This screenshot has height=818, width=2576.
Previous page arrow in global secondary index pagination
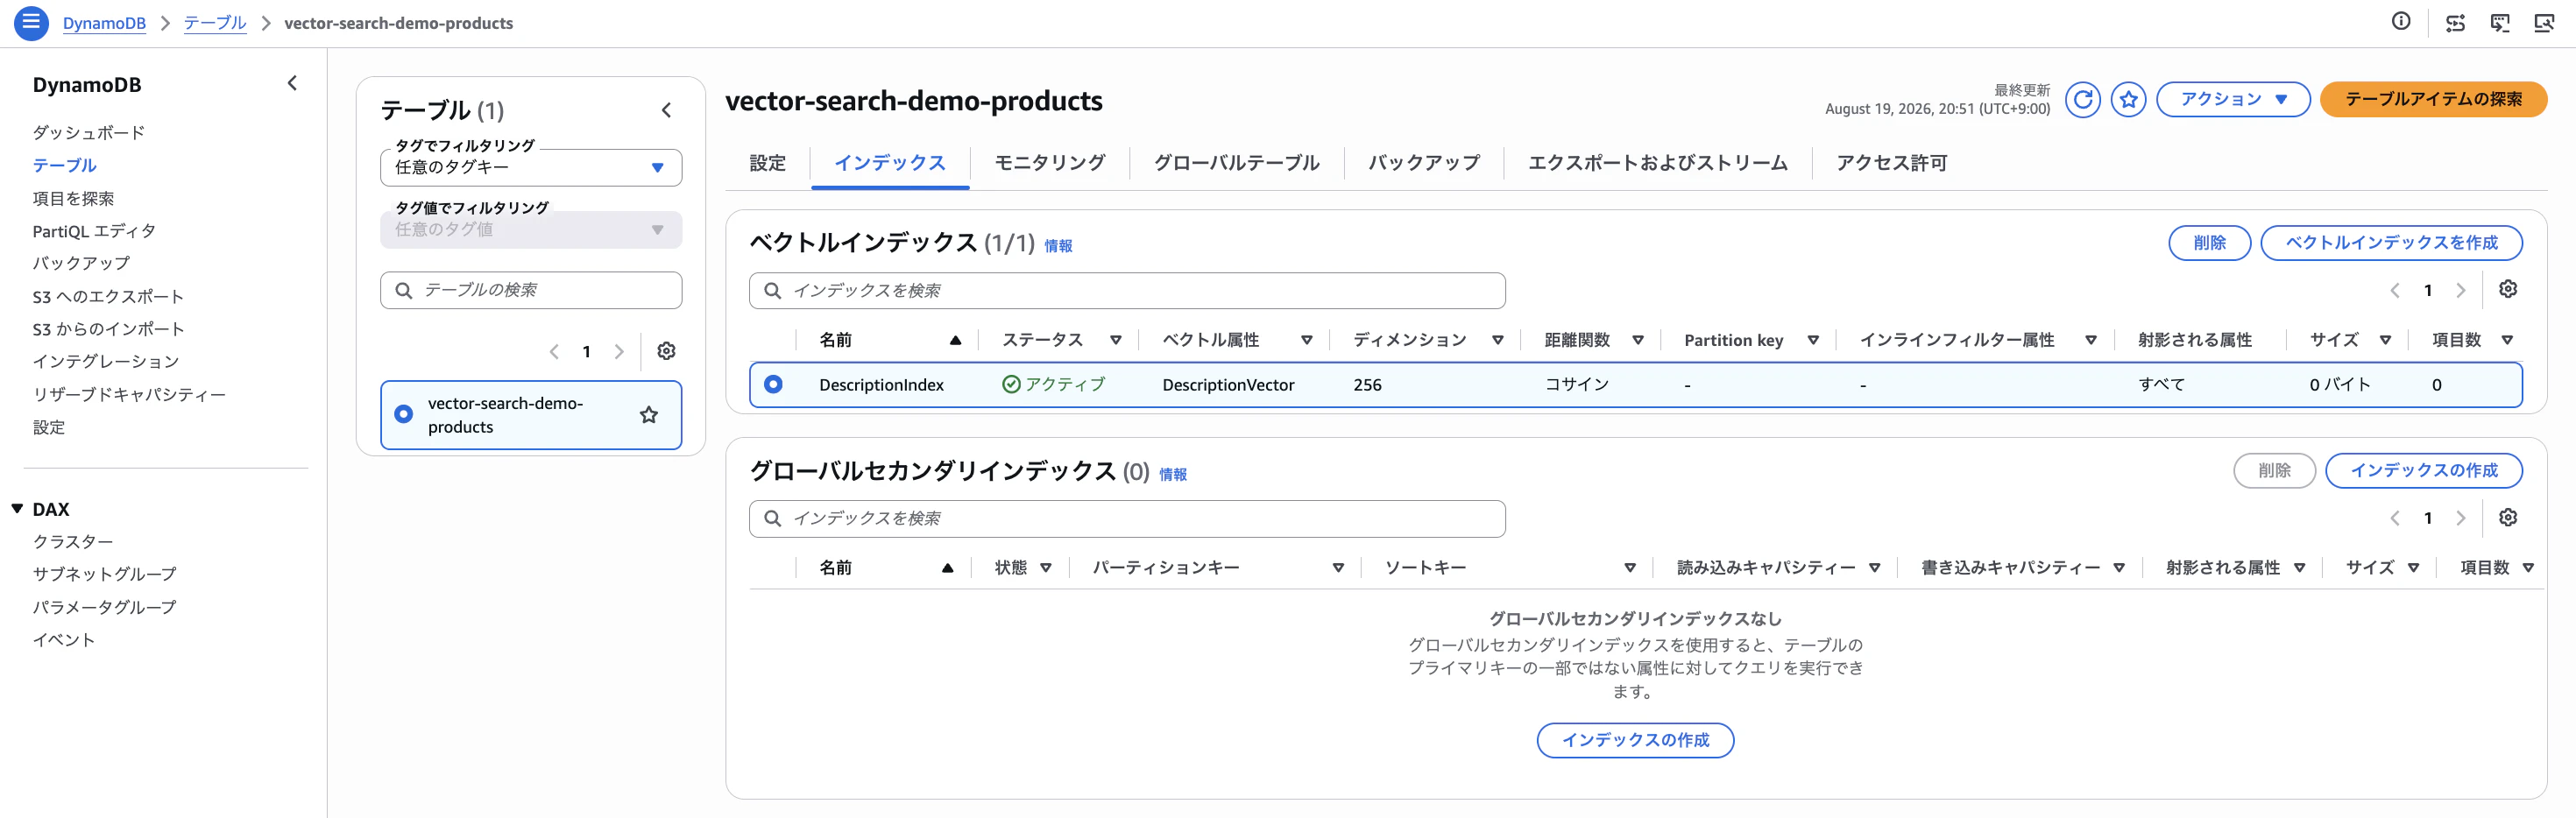pyautogui.click(x=2395, y=518)
